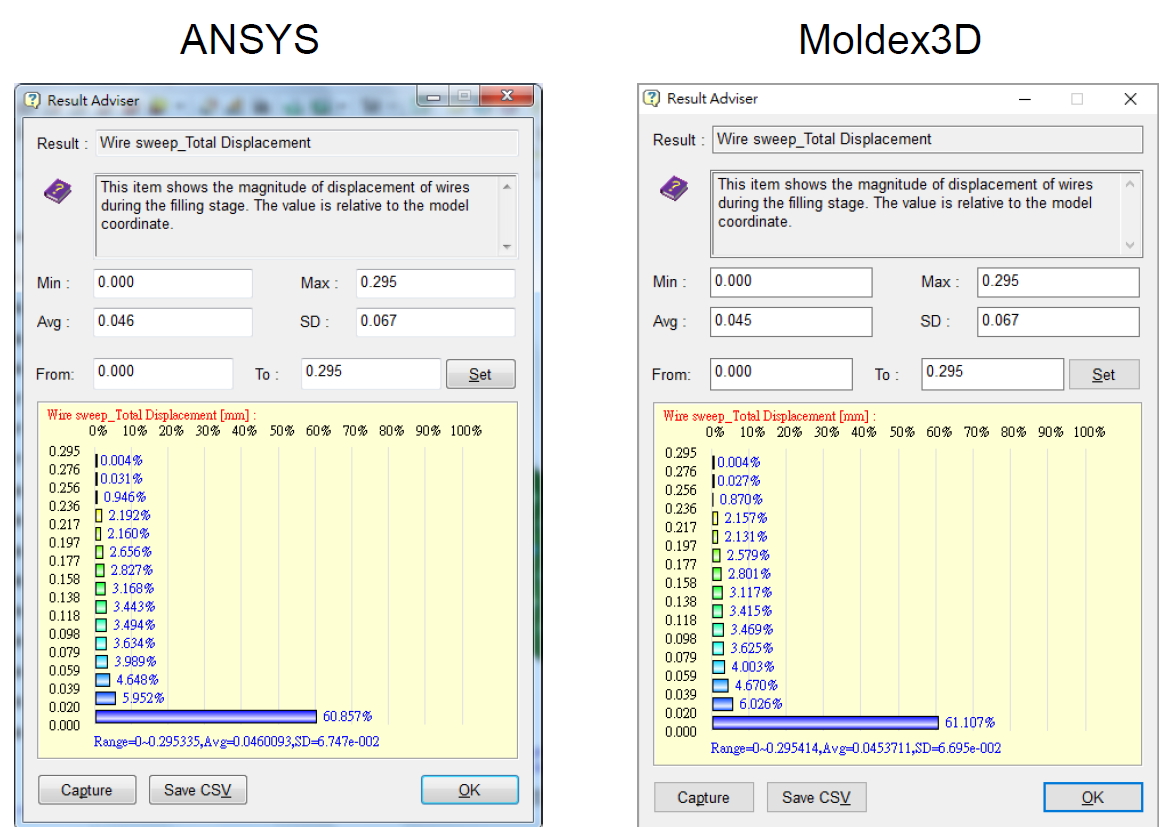
Task: Click the 5.952% bar in ANSYS chart
Action: click(x=105, y=698)
